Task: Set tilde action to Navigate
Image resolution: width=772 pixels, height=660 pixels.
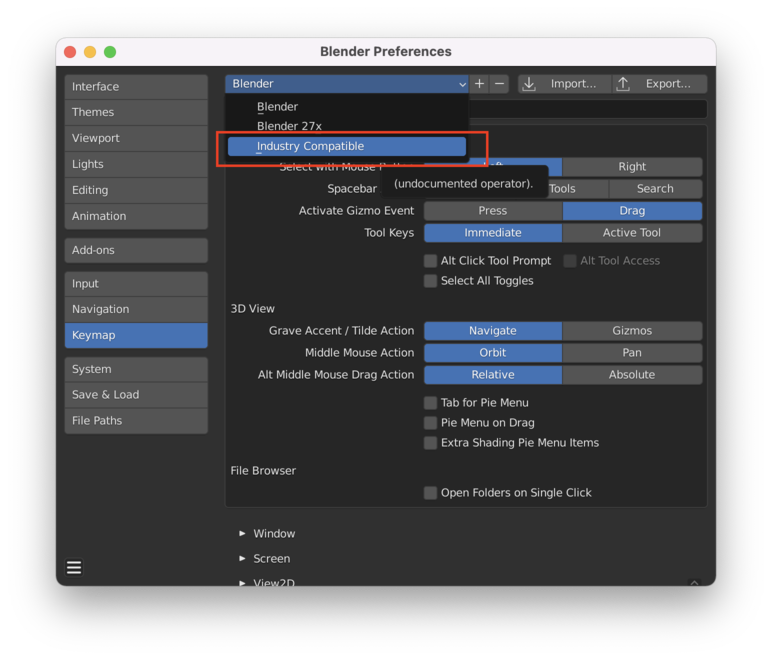Action: tap(493, 331)
